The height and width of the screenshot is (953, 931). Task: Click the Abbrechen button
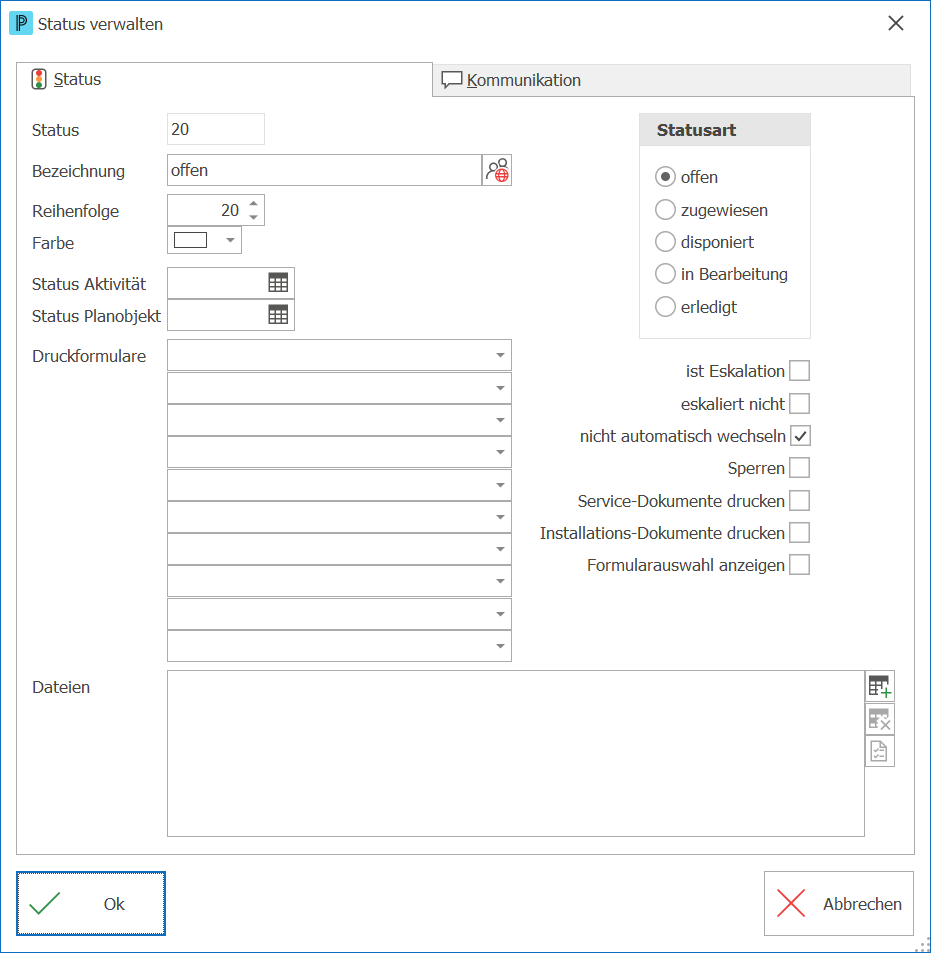click(839, 904)
